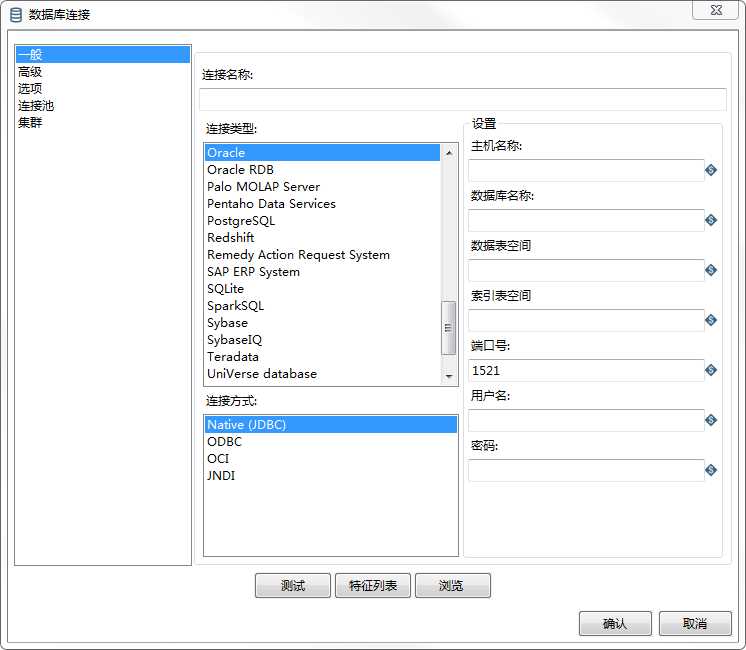746x650 pixels.
Task: Cancel the dialog with 取消
Action: pyautogui.click(x=695, y=623)
